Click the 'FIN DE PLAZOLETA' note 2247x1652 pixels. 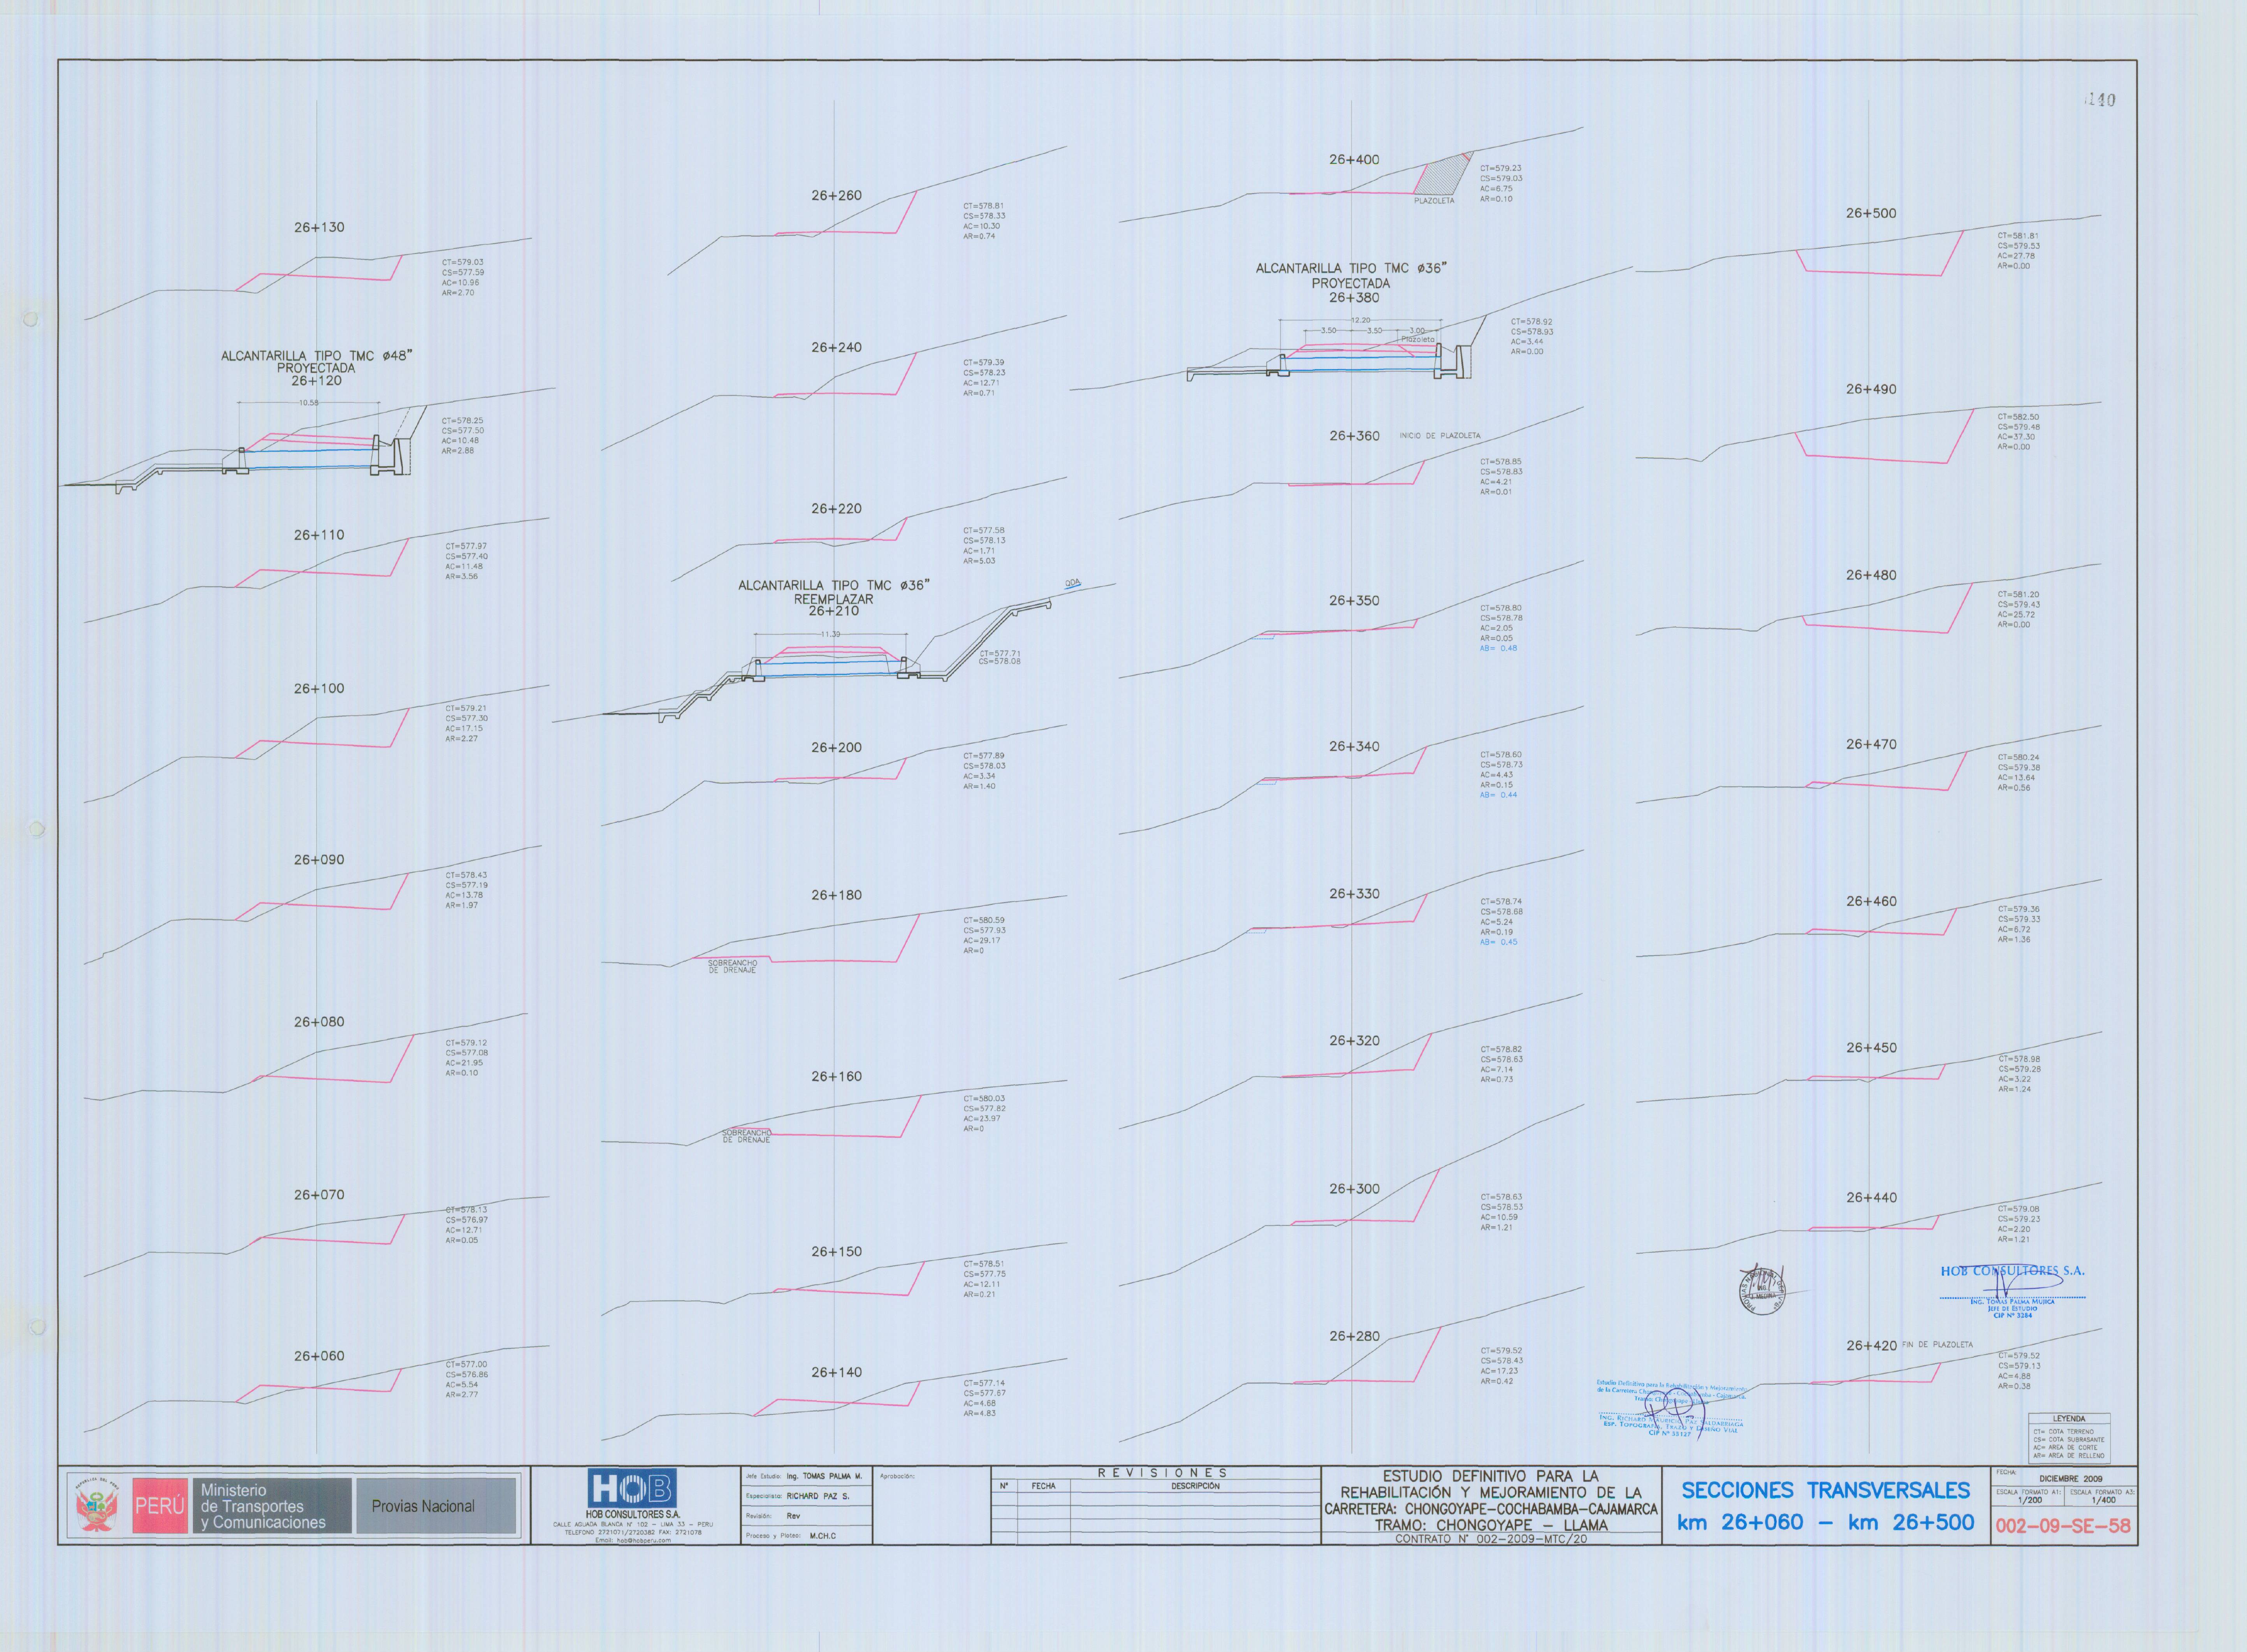(1937, 1345)
